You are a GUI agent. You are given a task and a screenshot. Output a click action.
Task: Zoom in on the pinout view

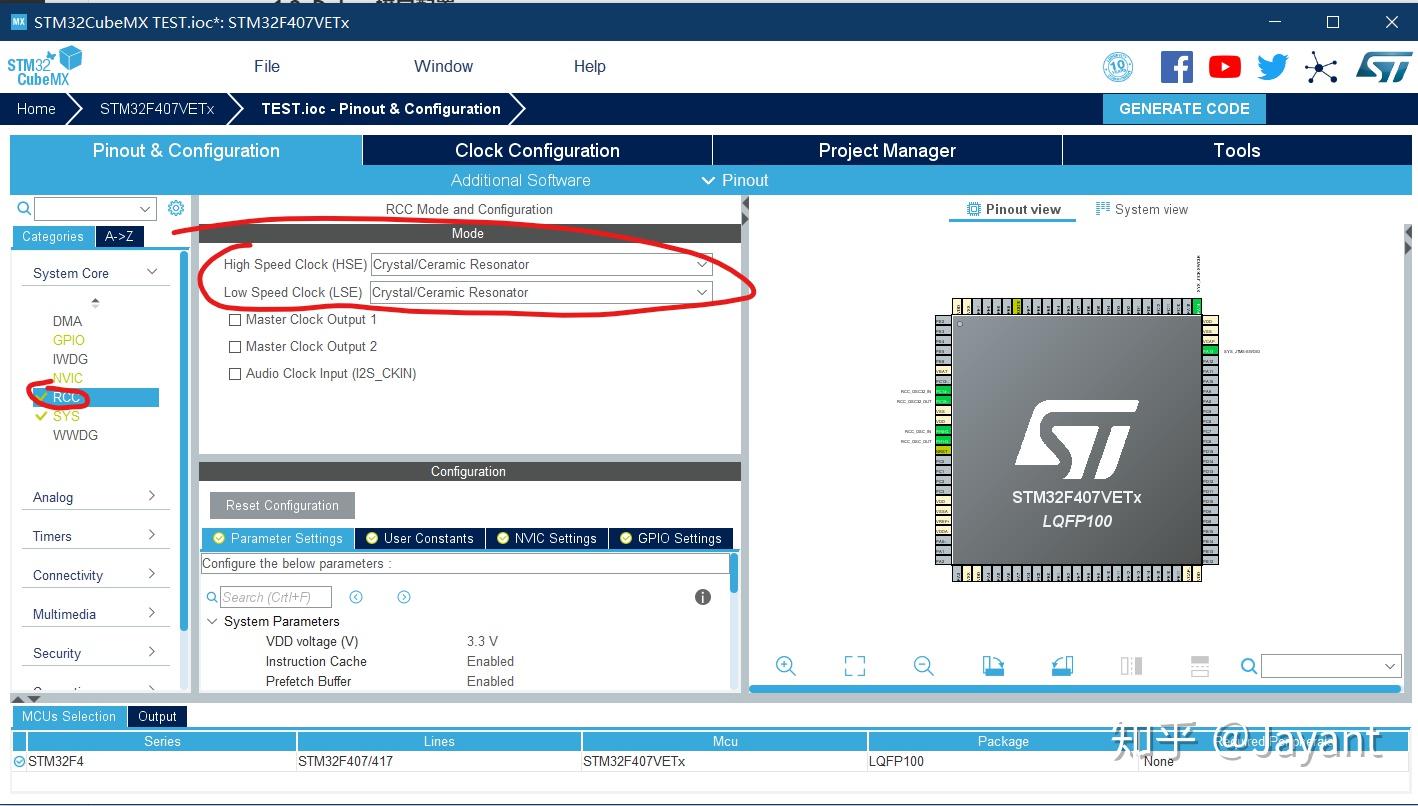click(x=785, y=665)
